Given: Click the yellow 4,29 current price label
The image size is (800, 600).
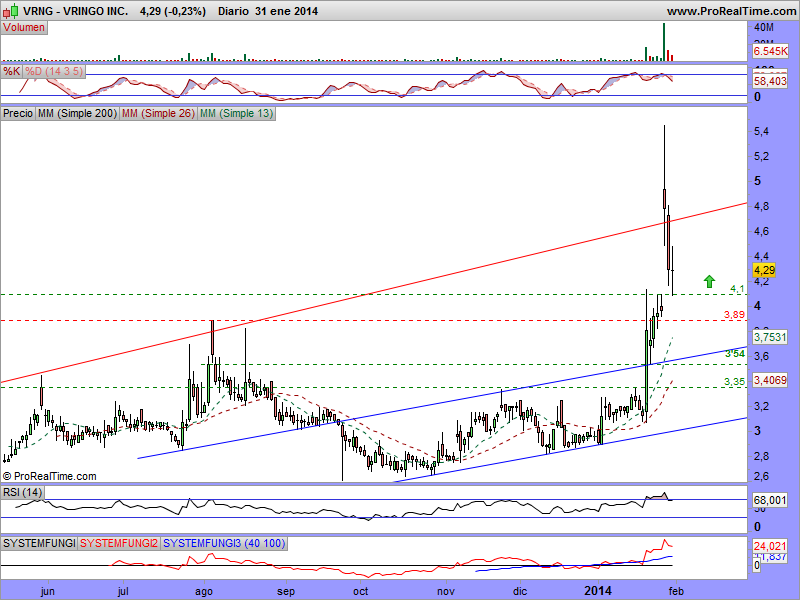Looking at the screenshot, I should 764,270.
